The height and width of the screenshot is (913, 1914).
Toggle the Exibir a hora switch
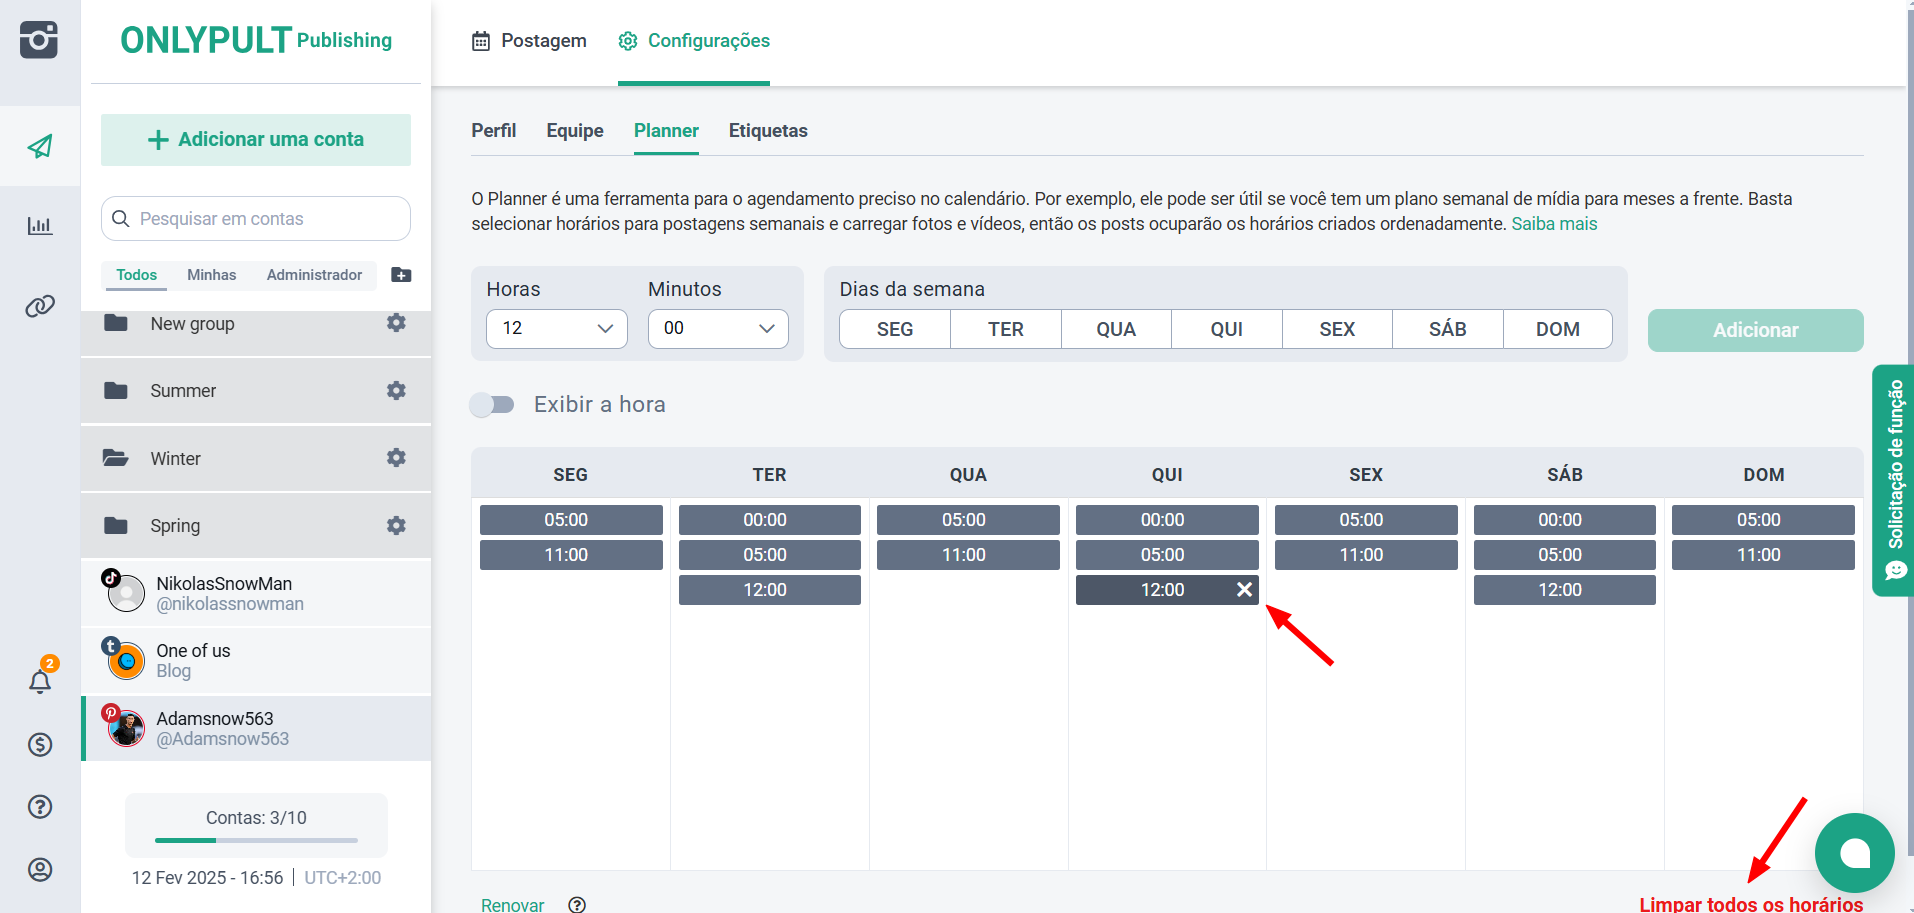tap(493, 405)
